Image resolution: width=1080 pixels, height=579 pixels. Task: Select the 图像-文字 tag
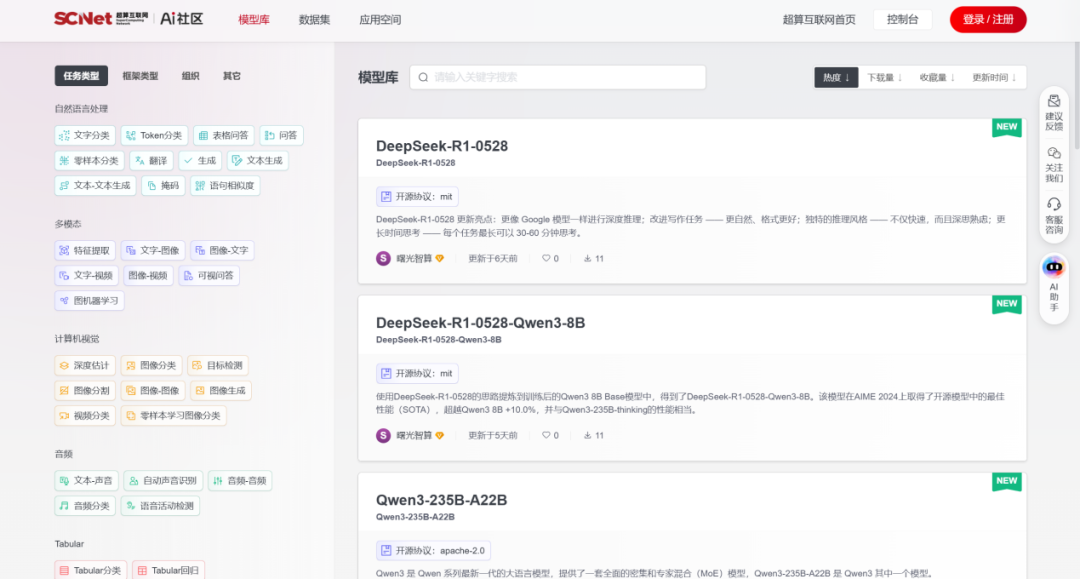222,251
